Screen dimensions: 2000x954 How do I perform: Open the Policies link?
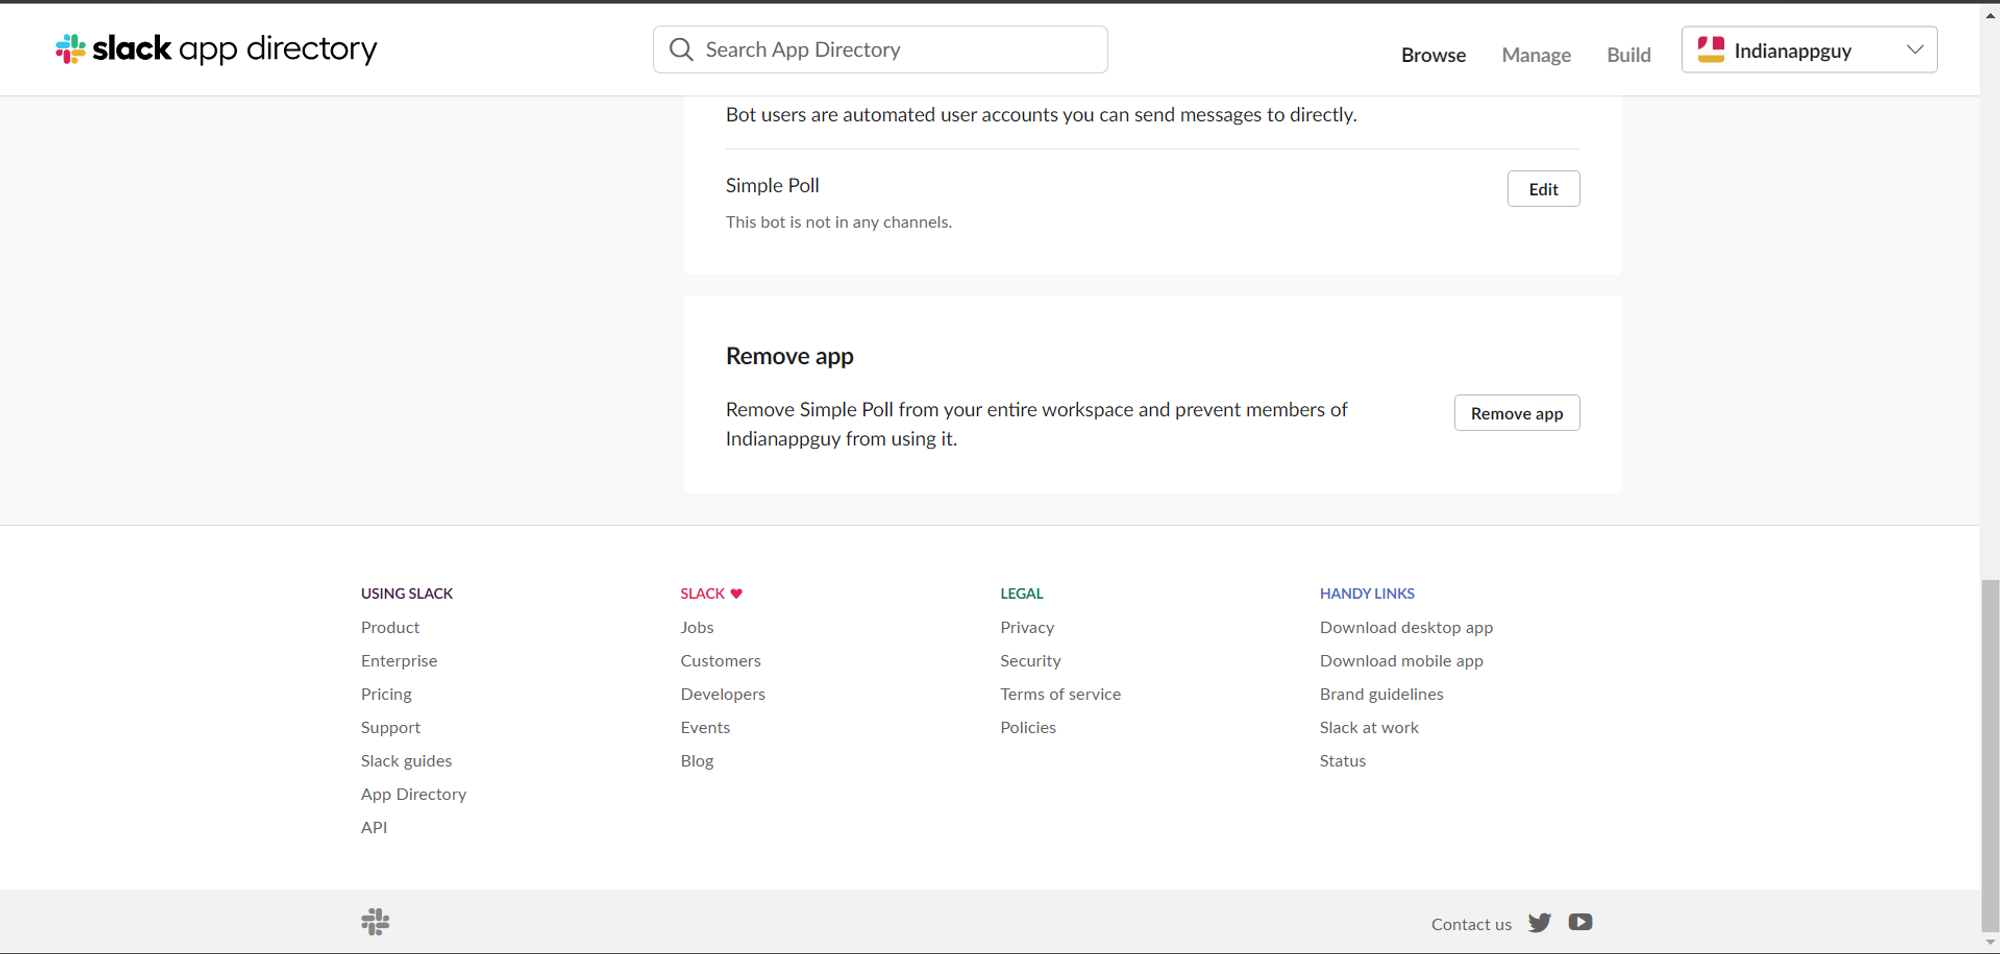(x=1028, y=728)
